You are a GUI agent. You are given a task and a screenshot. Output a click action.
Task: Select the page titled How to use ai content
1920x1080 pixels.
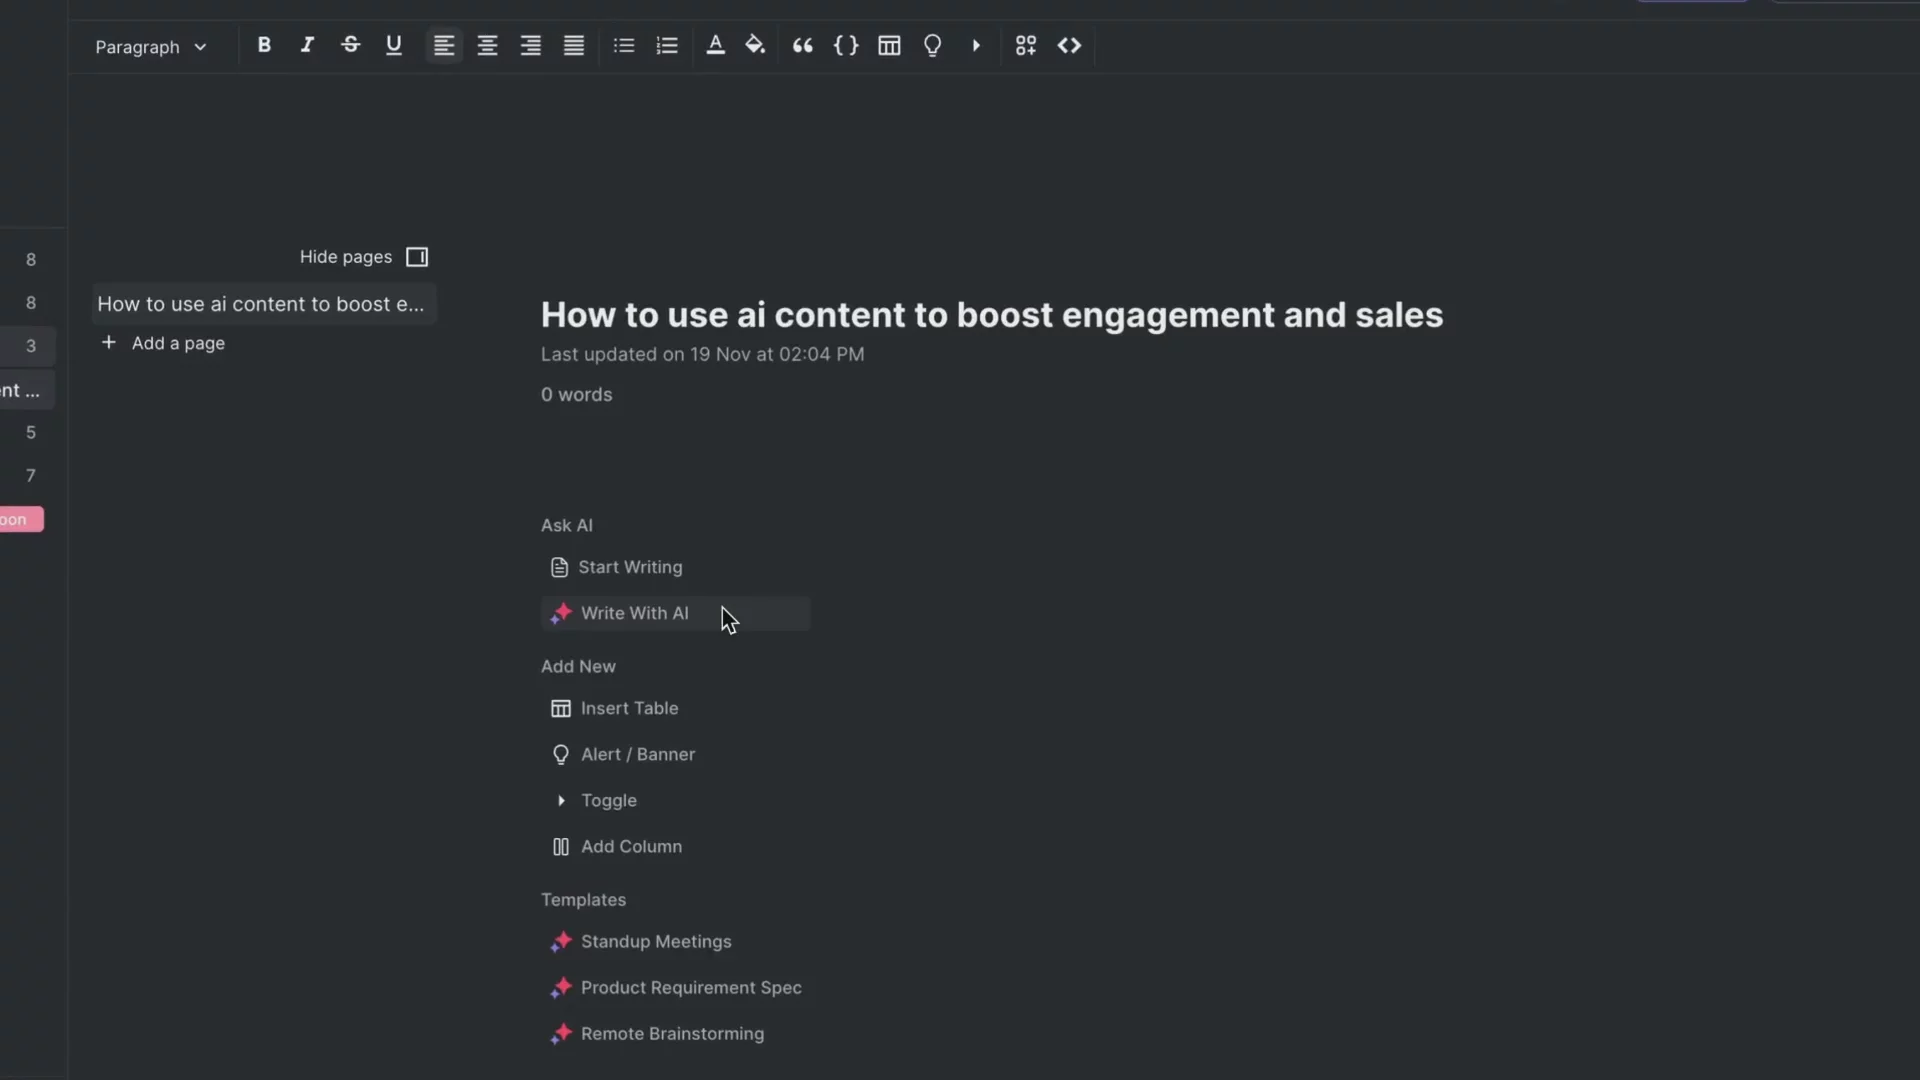point(261,304)
